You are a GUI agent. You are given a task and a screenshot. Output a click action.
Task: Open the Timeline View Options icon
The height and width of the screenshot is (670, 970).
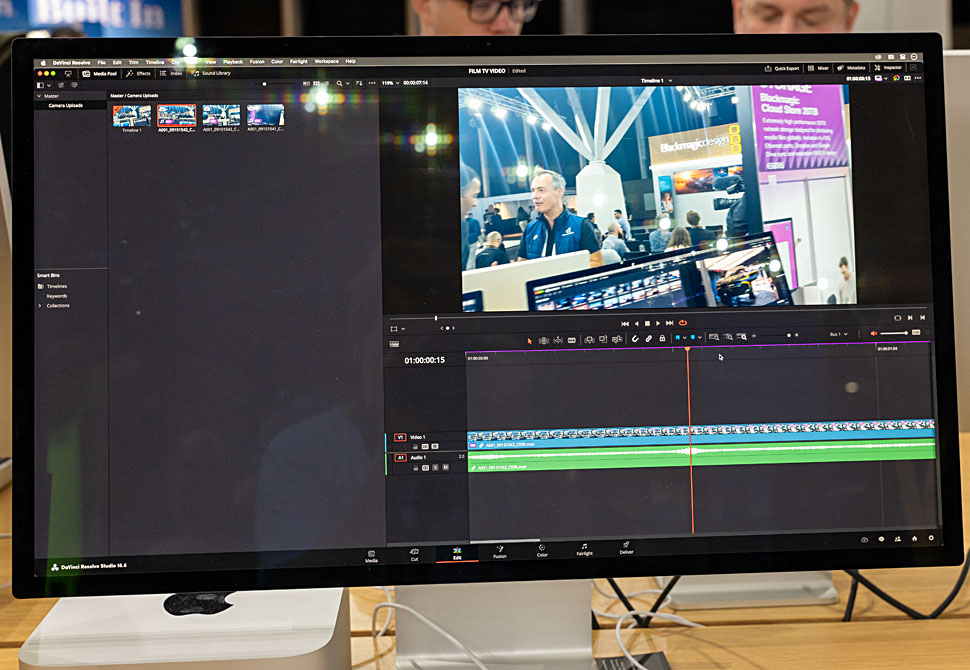click(x=394, y=344)
